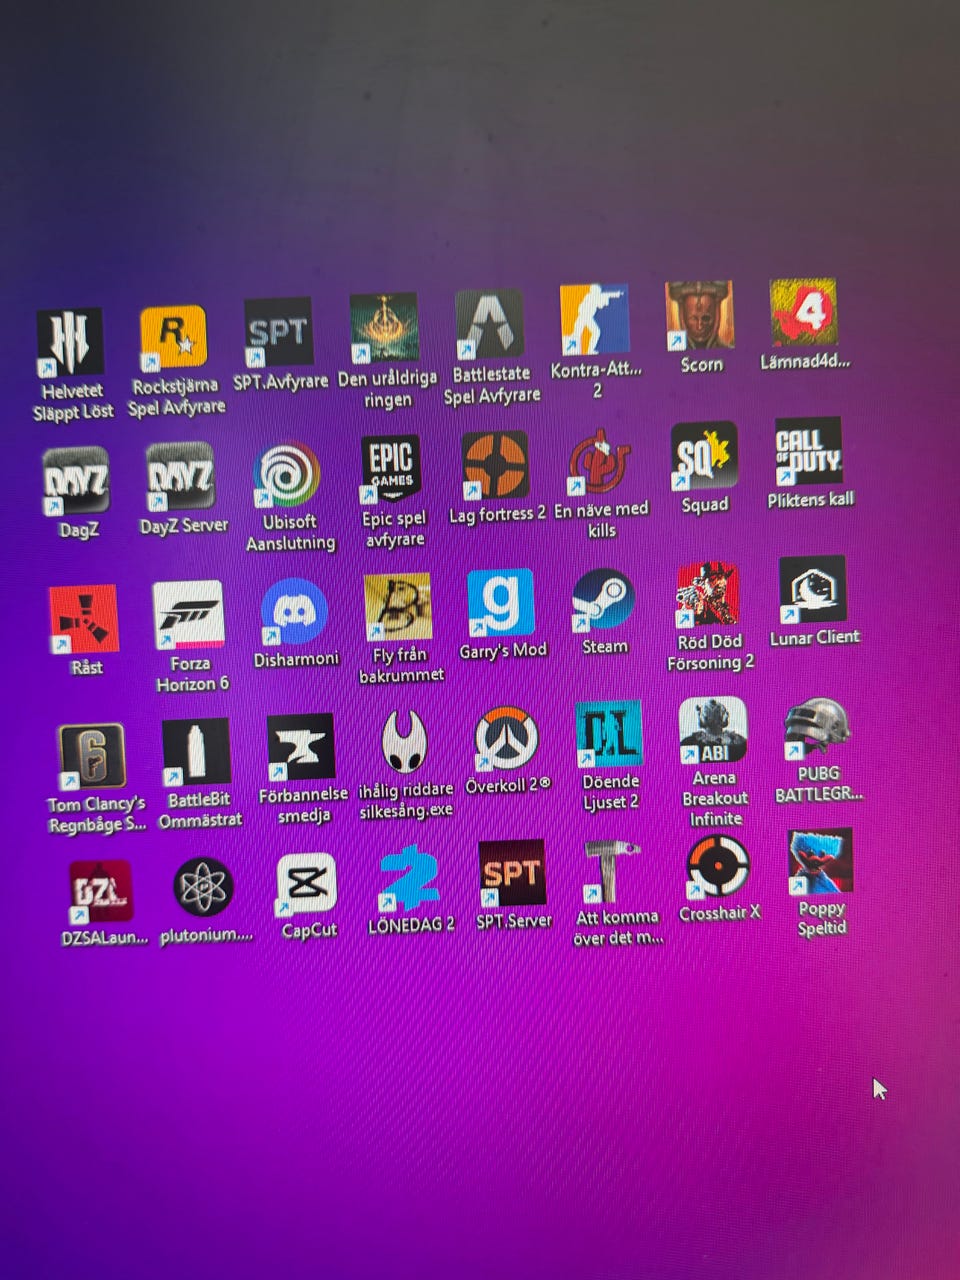Screen dimensions: 960x1280
Task: Select the Förbannelse smedja icon
Action: [301, 748]
